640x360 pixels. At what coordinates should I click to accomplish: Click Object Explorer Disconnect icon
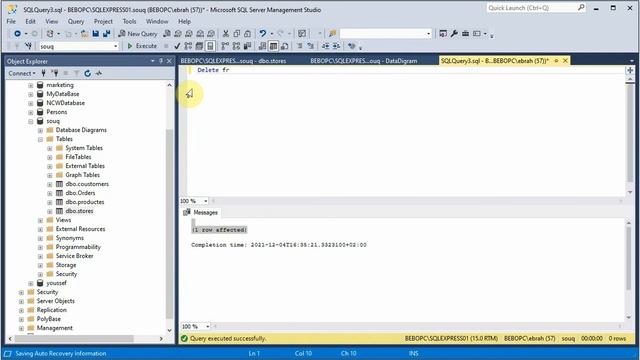55,73
